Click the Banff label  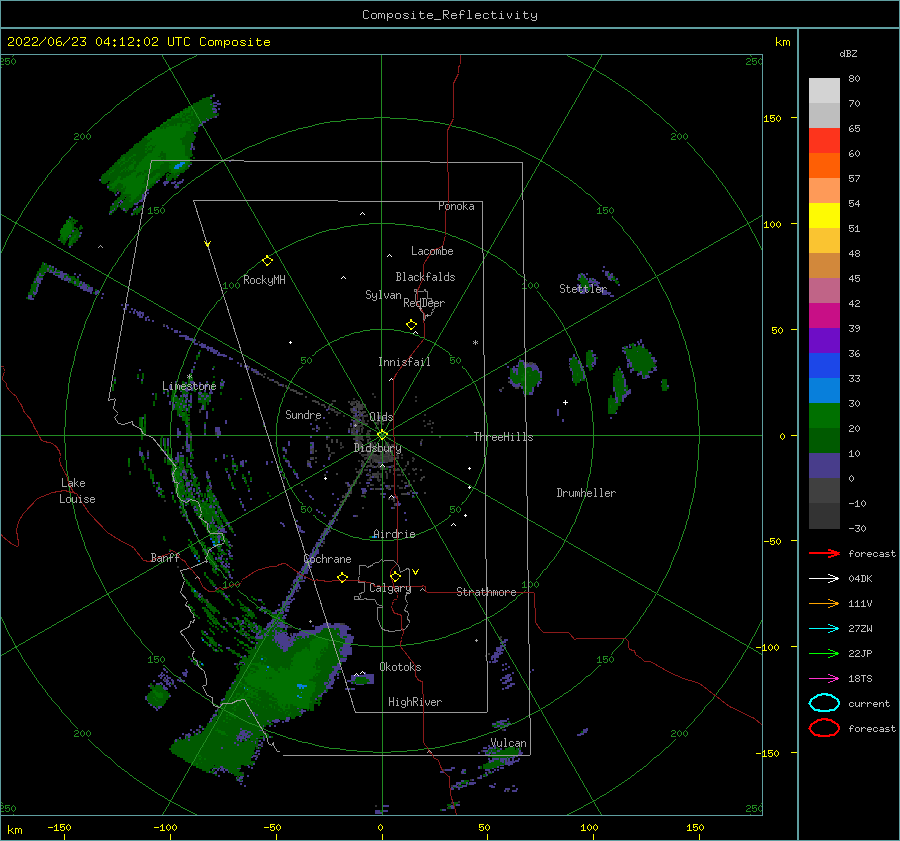165,557
